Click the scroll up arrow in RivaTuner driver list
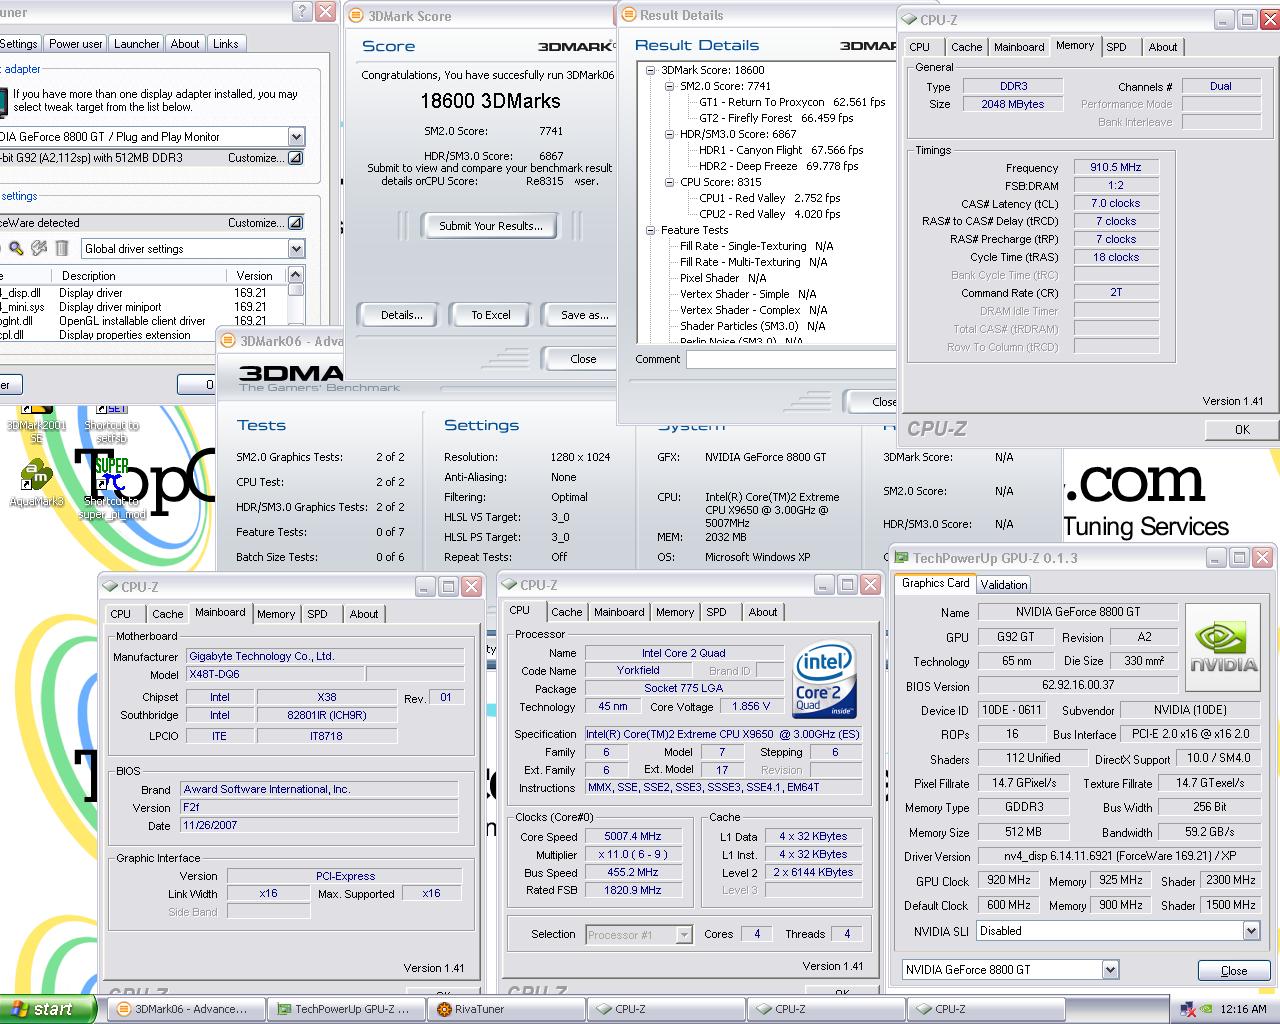 click(296, 275)
